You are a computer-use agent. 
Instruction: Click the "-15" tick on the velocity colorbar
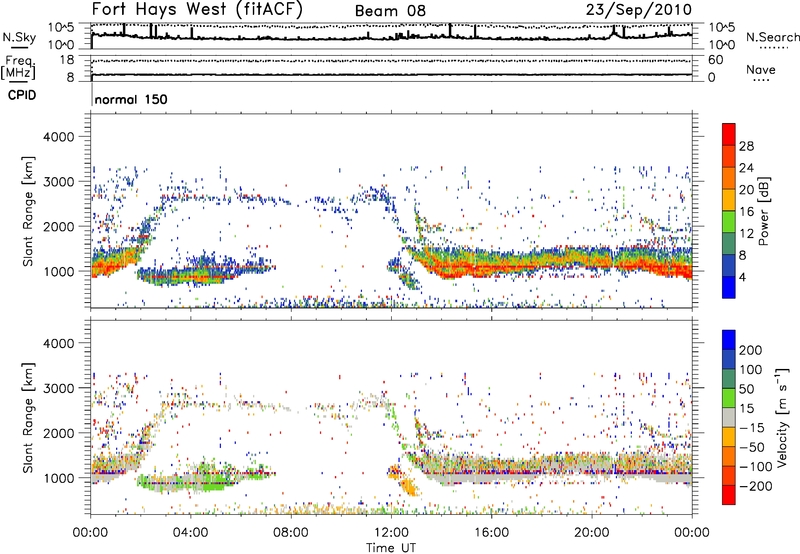click(x=752, y=427)
